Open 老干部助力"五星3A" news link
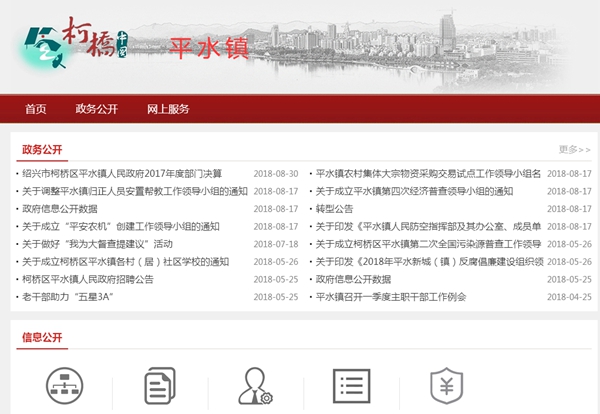The image size is (600, 414). point(66,297)
